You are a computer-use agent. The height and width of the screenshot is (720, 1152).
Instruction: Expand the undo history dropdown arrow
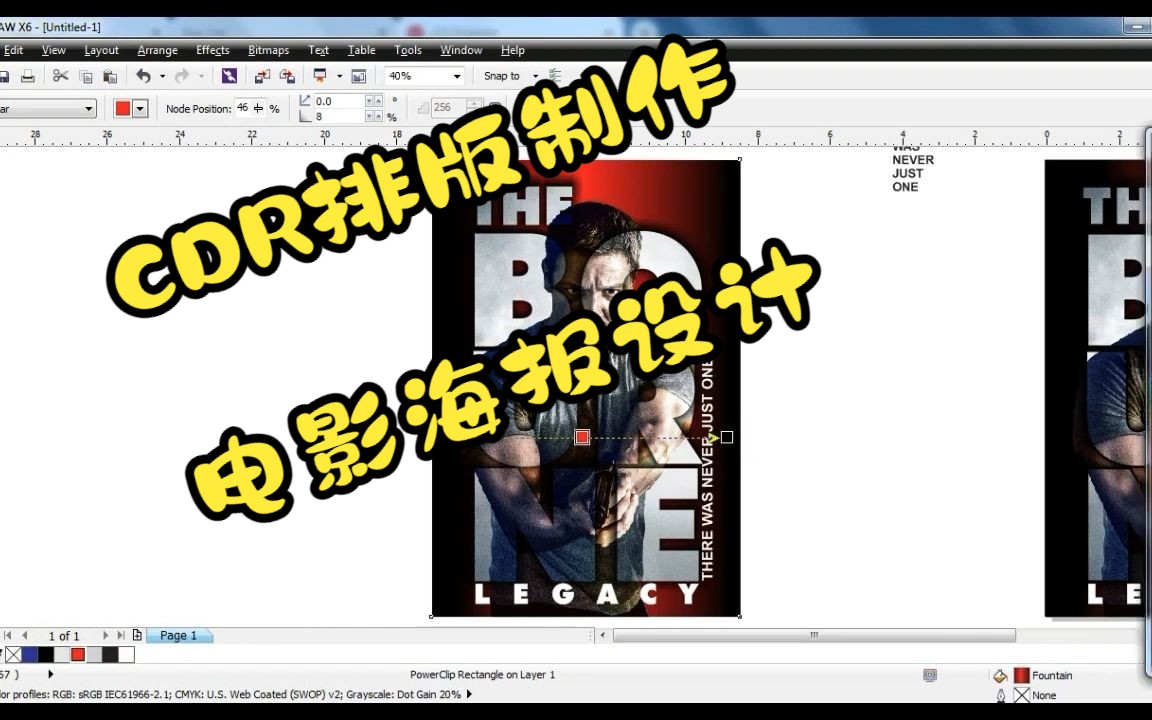(160, 75)
